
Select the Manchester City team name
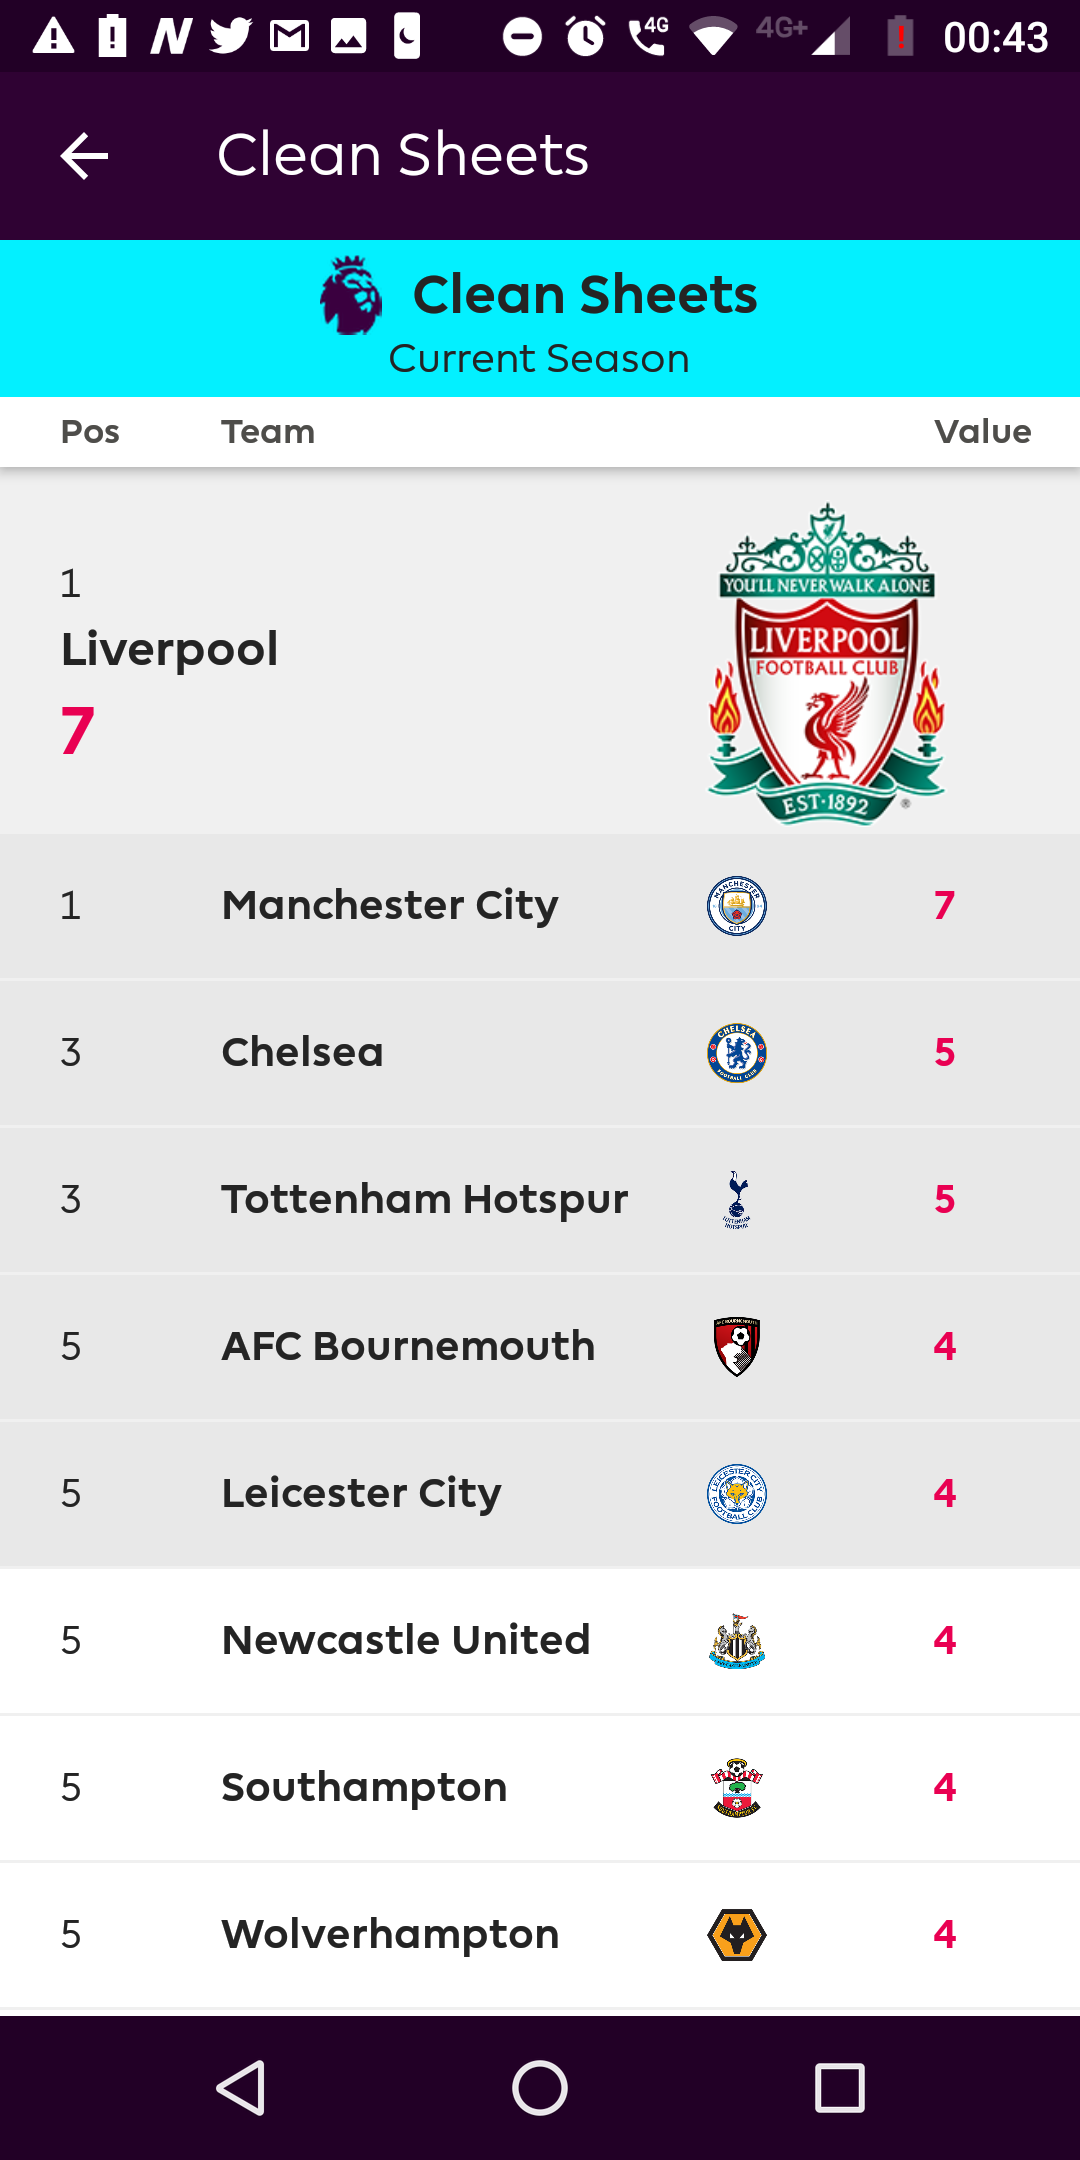click(390, 906)
